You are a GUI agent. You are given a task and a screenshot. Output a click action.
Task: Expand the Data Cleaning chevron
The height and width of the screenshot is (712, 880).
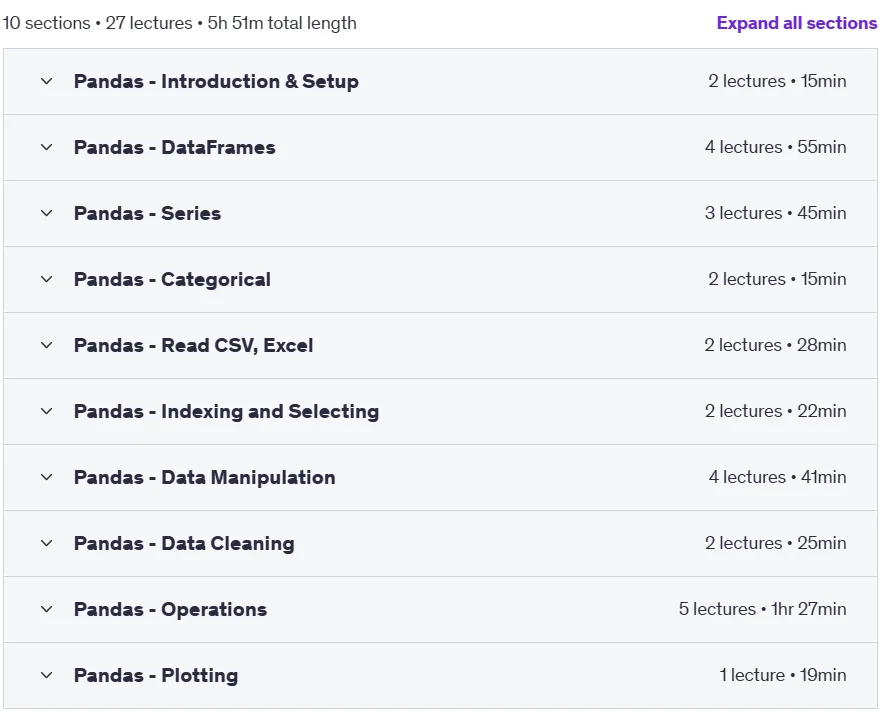[x=47, y=543]
